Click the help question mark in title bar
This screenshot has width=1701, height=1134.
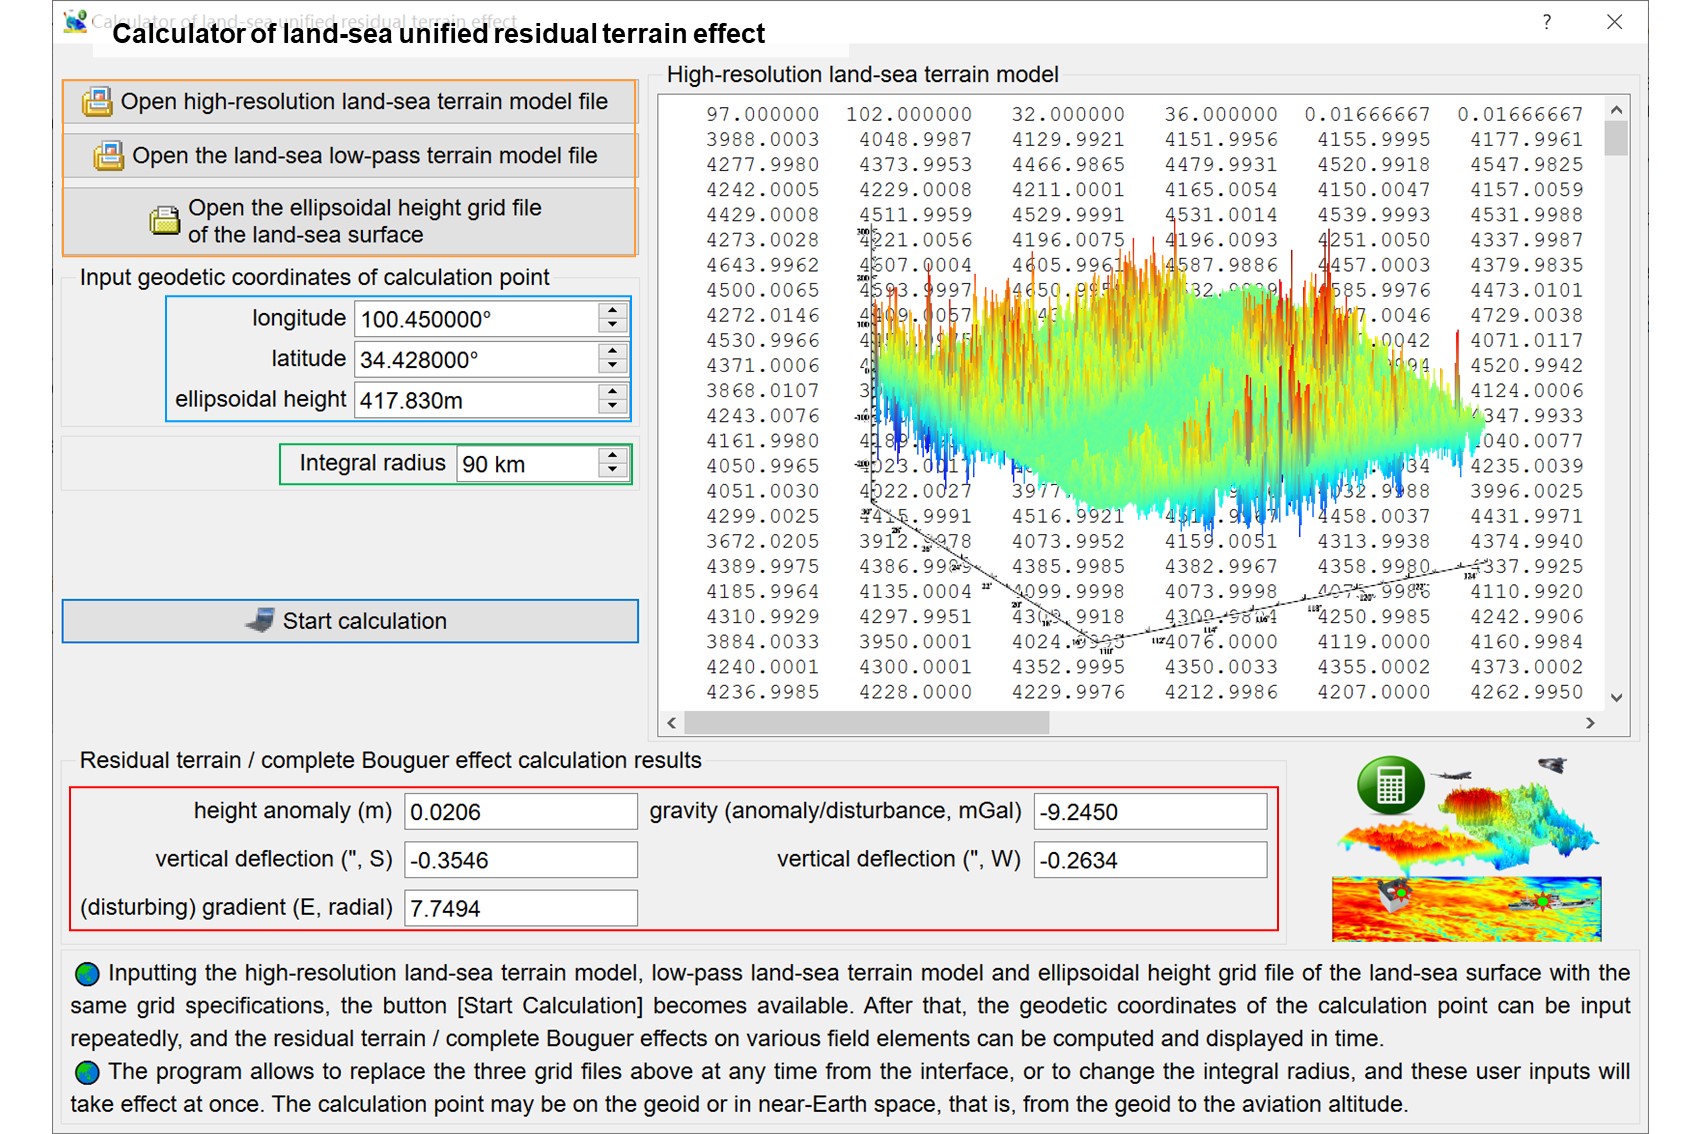(1547, 22)
